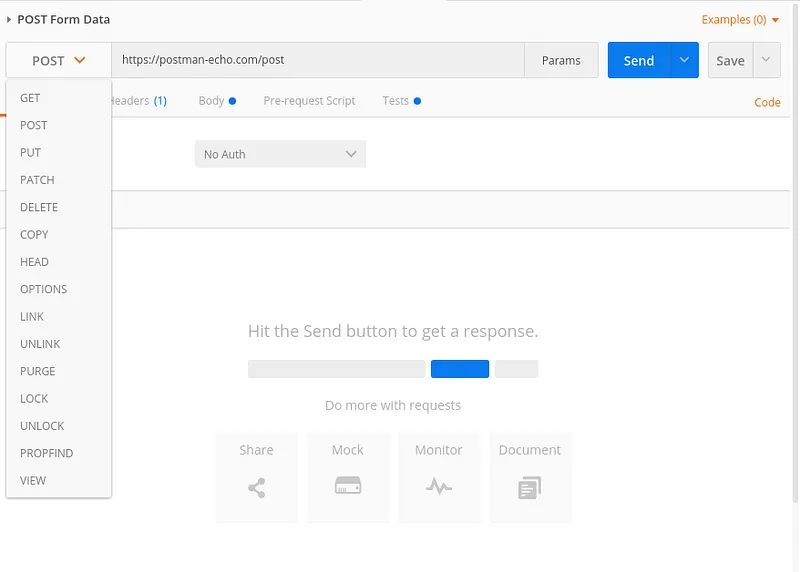This screenshot has height=572, width=800.
Task: Choose LINK from the method list
Action: [x=59, y=316]
